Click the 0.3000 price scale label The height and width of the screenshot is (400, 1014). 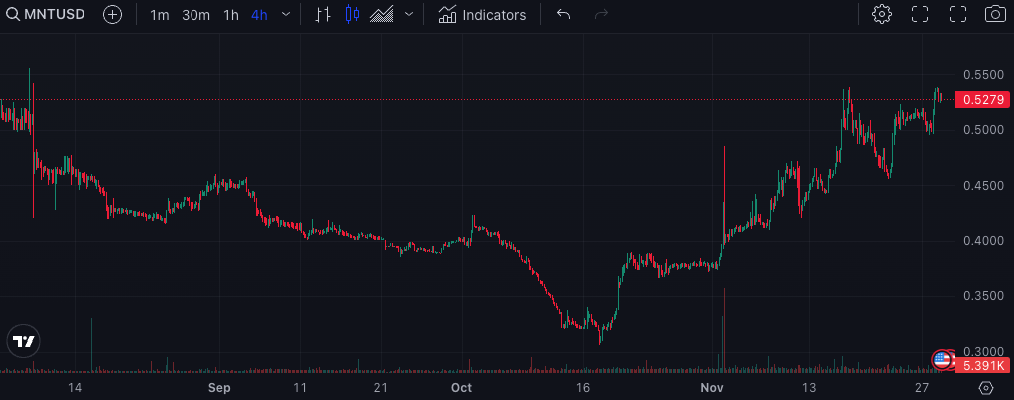[983, 352]
